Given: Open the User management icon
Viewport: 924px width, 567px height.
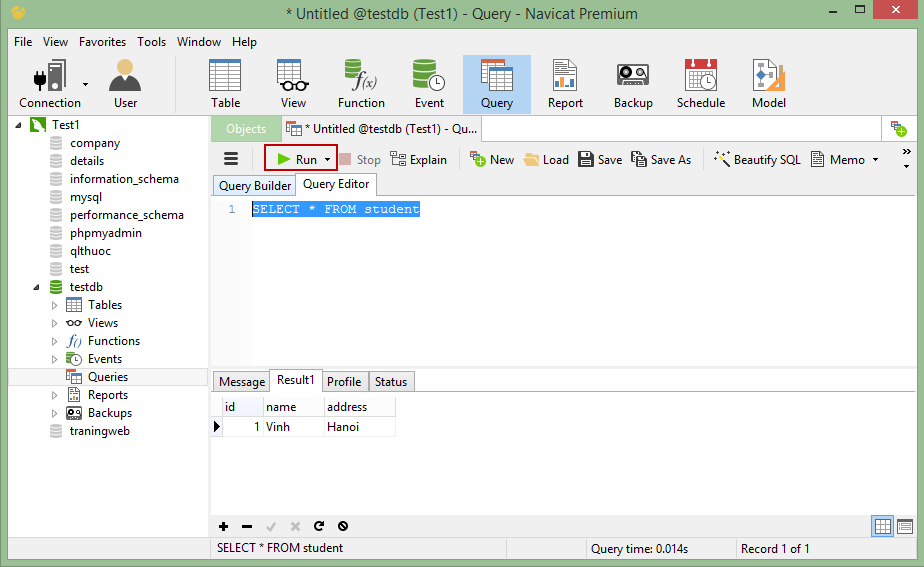Looking at the screenshot, I should (x=125, y=84).
